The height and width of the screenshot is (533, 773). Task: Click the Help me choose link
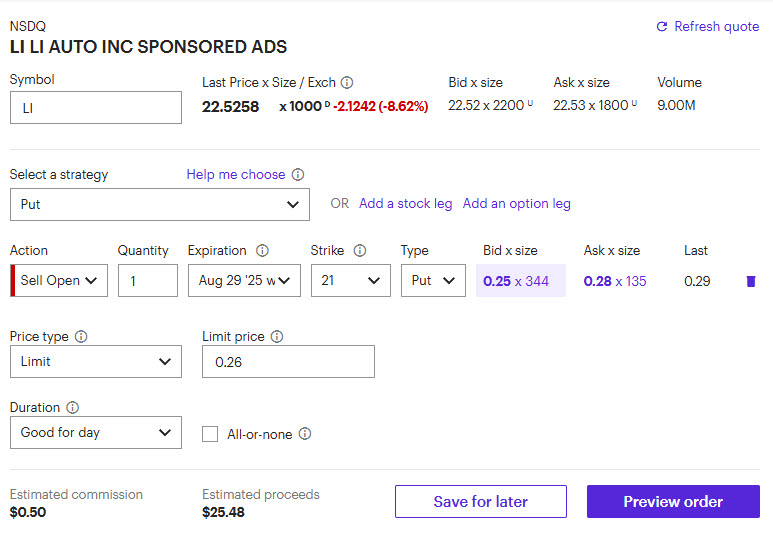[236, 175]
